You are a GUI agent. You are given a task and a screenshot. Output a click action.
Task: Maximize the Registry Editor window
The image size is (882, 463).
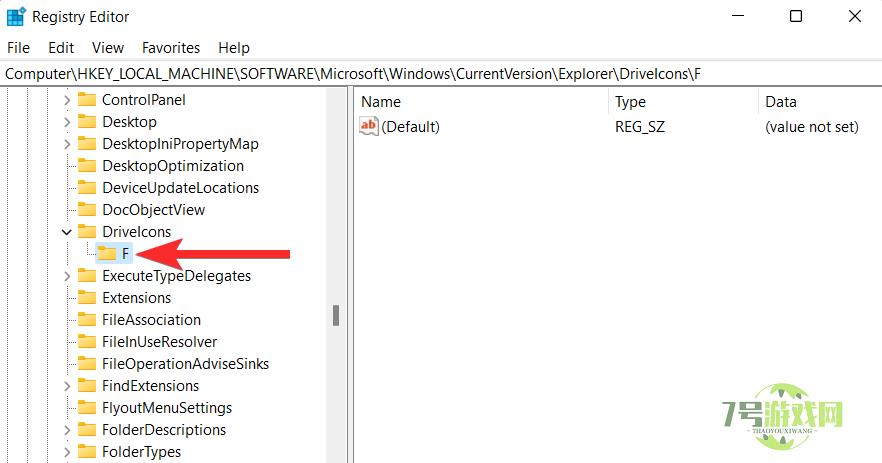[x=796, y=16]
